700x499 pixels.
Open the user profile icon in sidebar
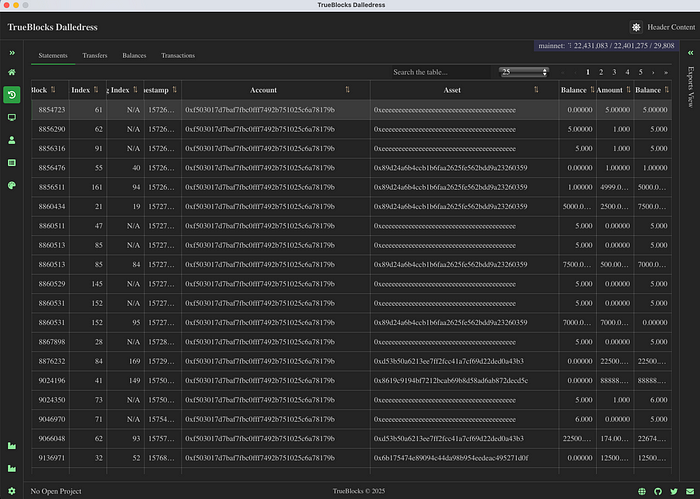pos(12,140)
